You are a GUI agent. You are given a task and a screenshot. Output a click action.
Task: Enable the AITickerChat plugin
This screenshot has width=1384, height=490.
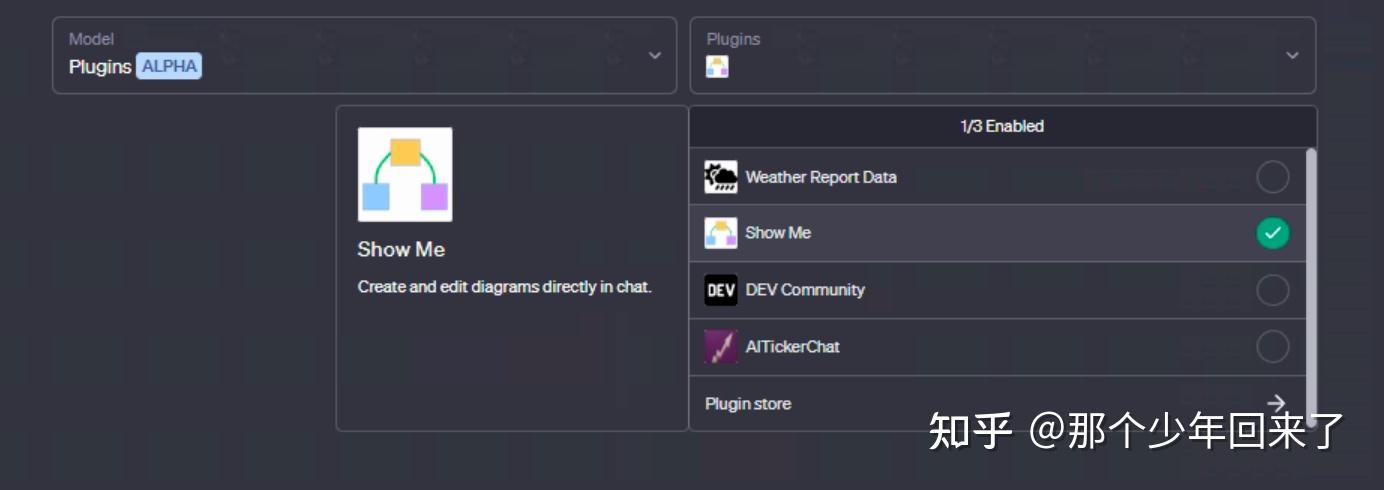point(1272,347)
